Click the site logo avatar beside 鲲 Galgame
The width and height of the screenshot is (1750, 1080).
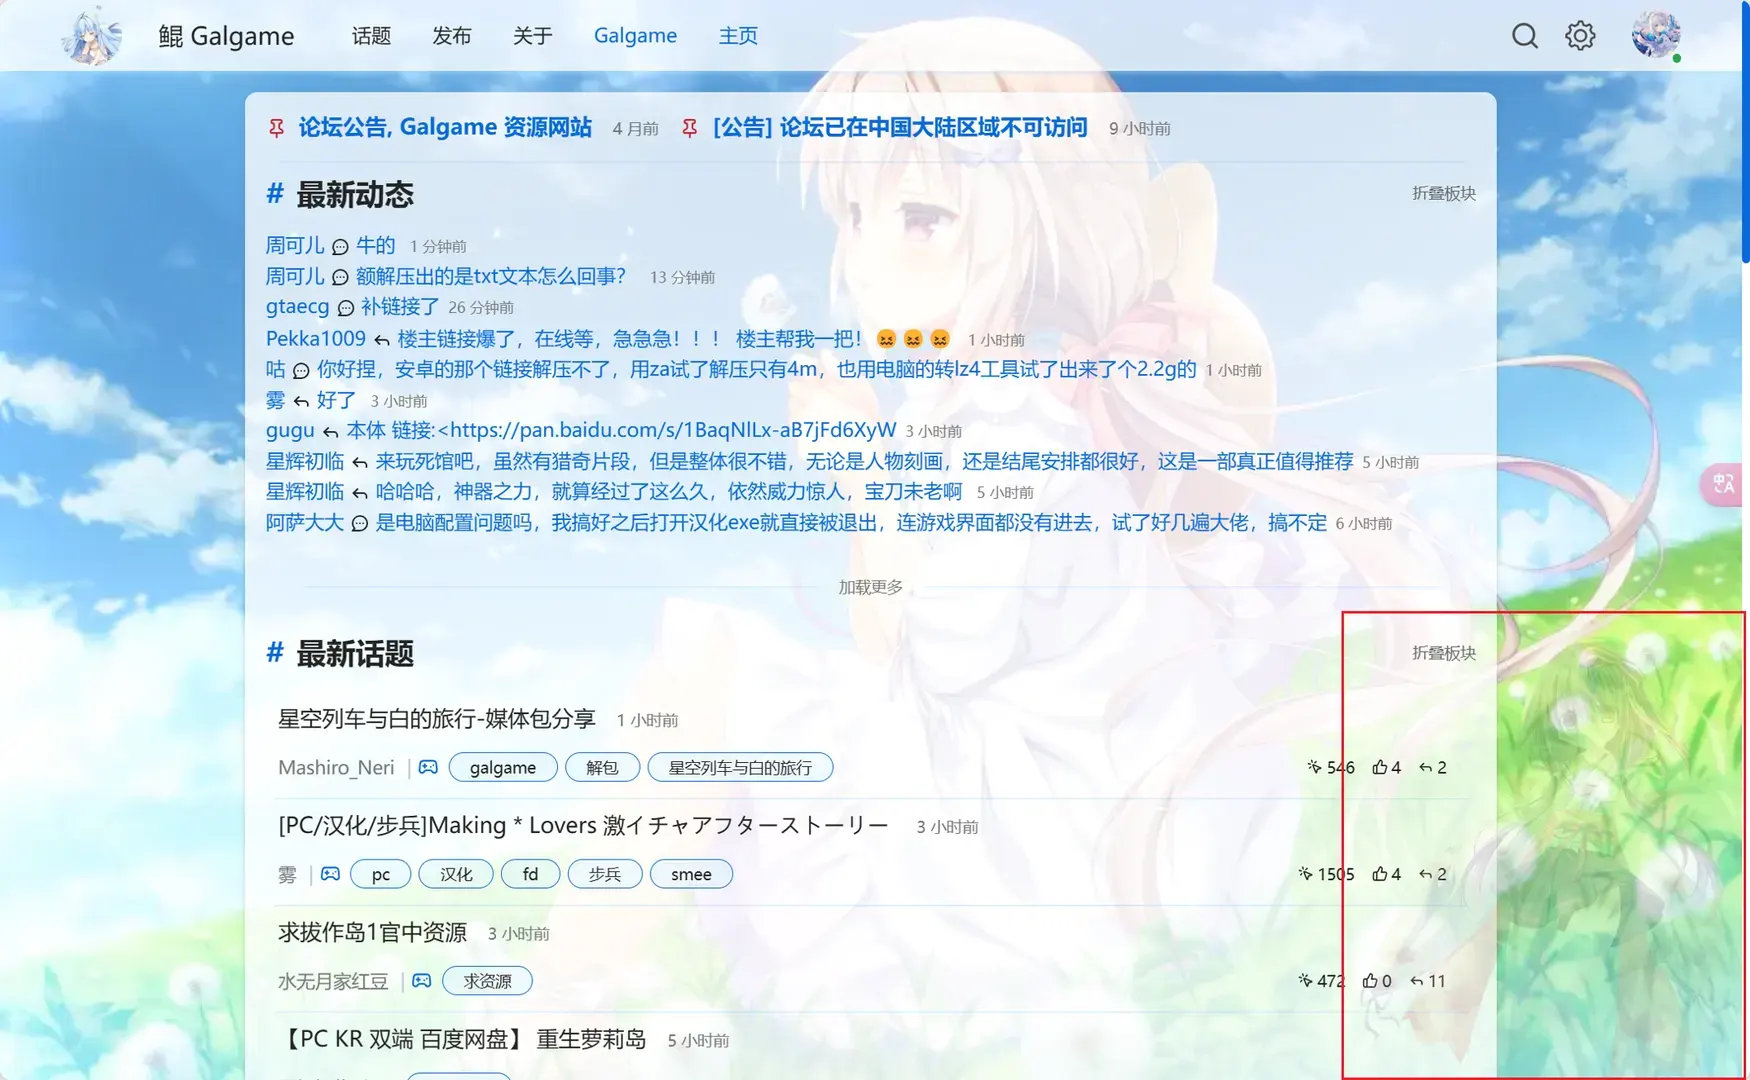pyautogui.click(x=92, y=36)
